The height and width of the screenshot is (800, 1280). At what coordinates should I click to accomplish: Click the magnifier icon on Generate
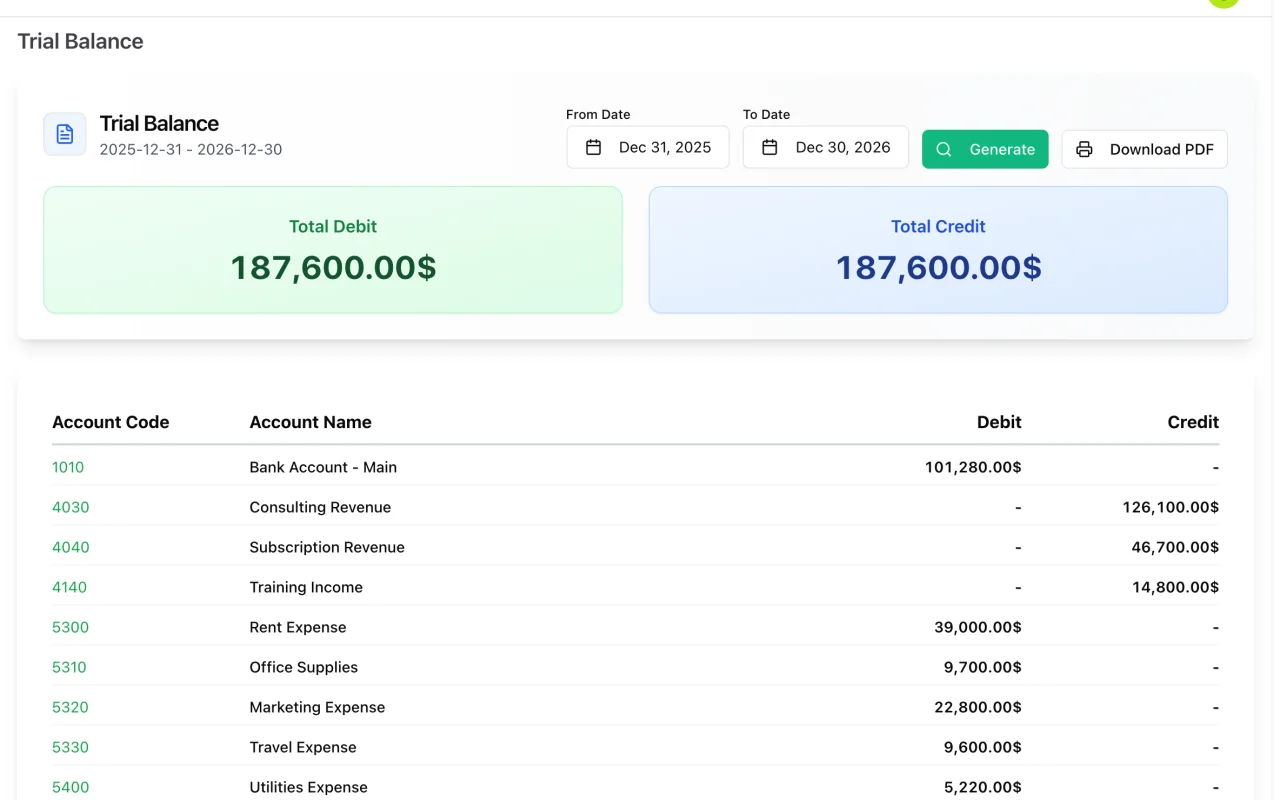[944, 149]
